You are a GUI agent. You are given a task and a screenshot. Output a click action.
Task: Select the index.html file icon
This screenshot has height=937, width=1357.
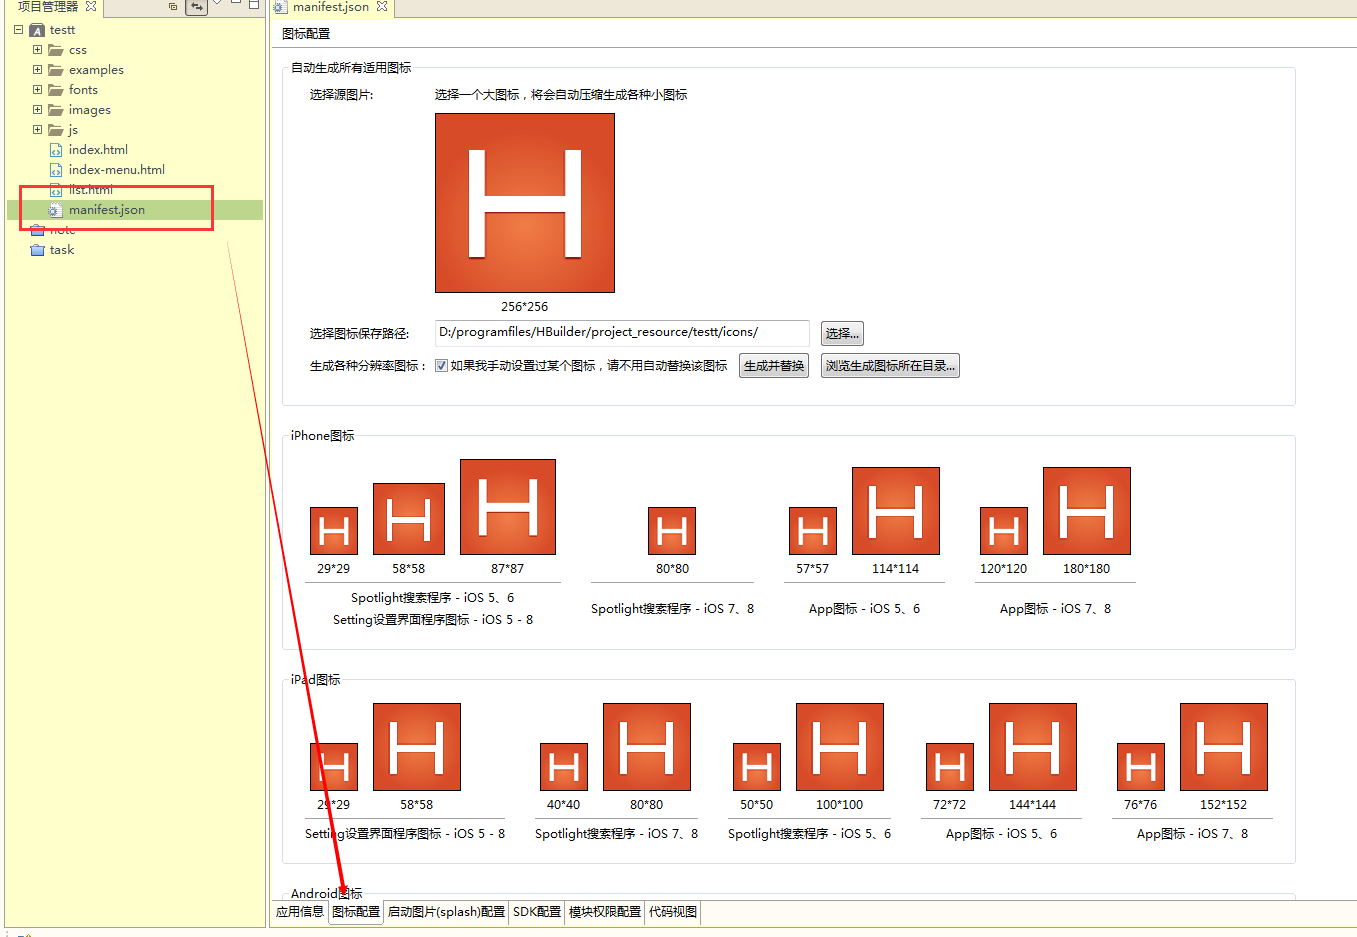[56, 149]
